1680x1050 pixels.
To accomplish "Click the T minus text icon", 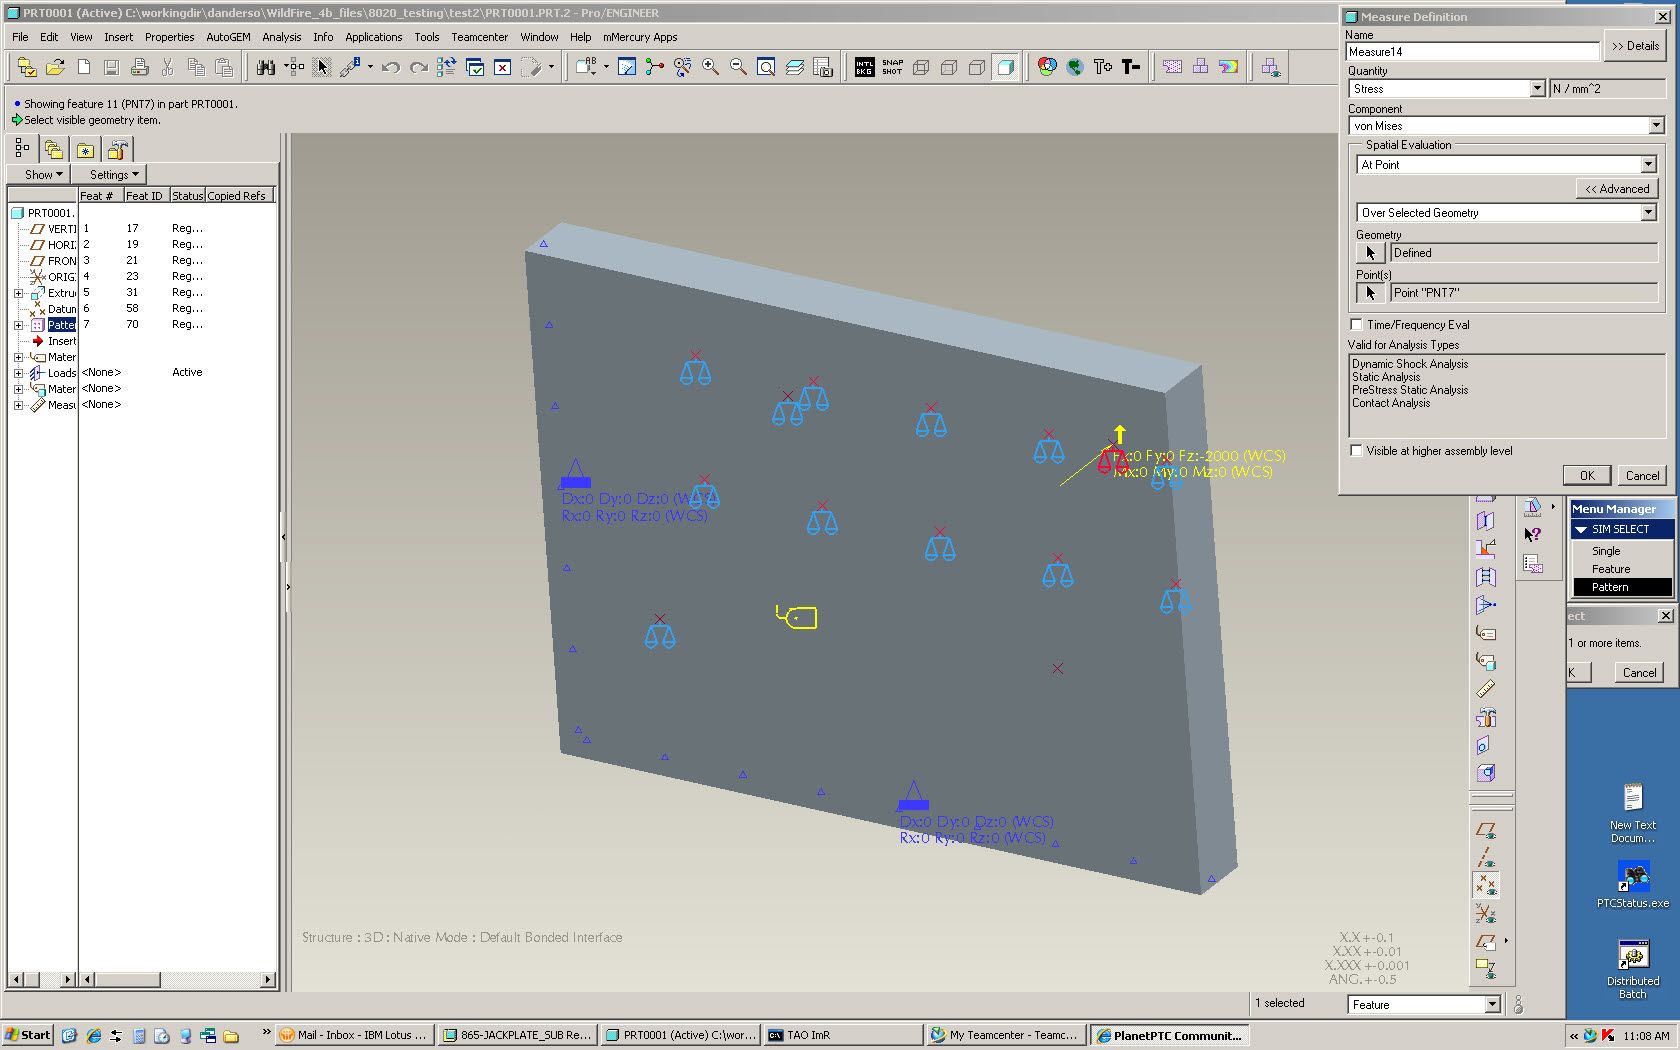I will pyautogui.click(x=1131, y=67).
